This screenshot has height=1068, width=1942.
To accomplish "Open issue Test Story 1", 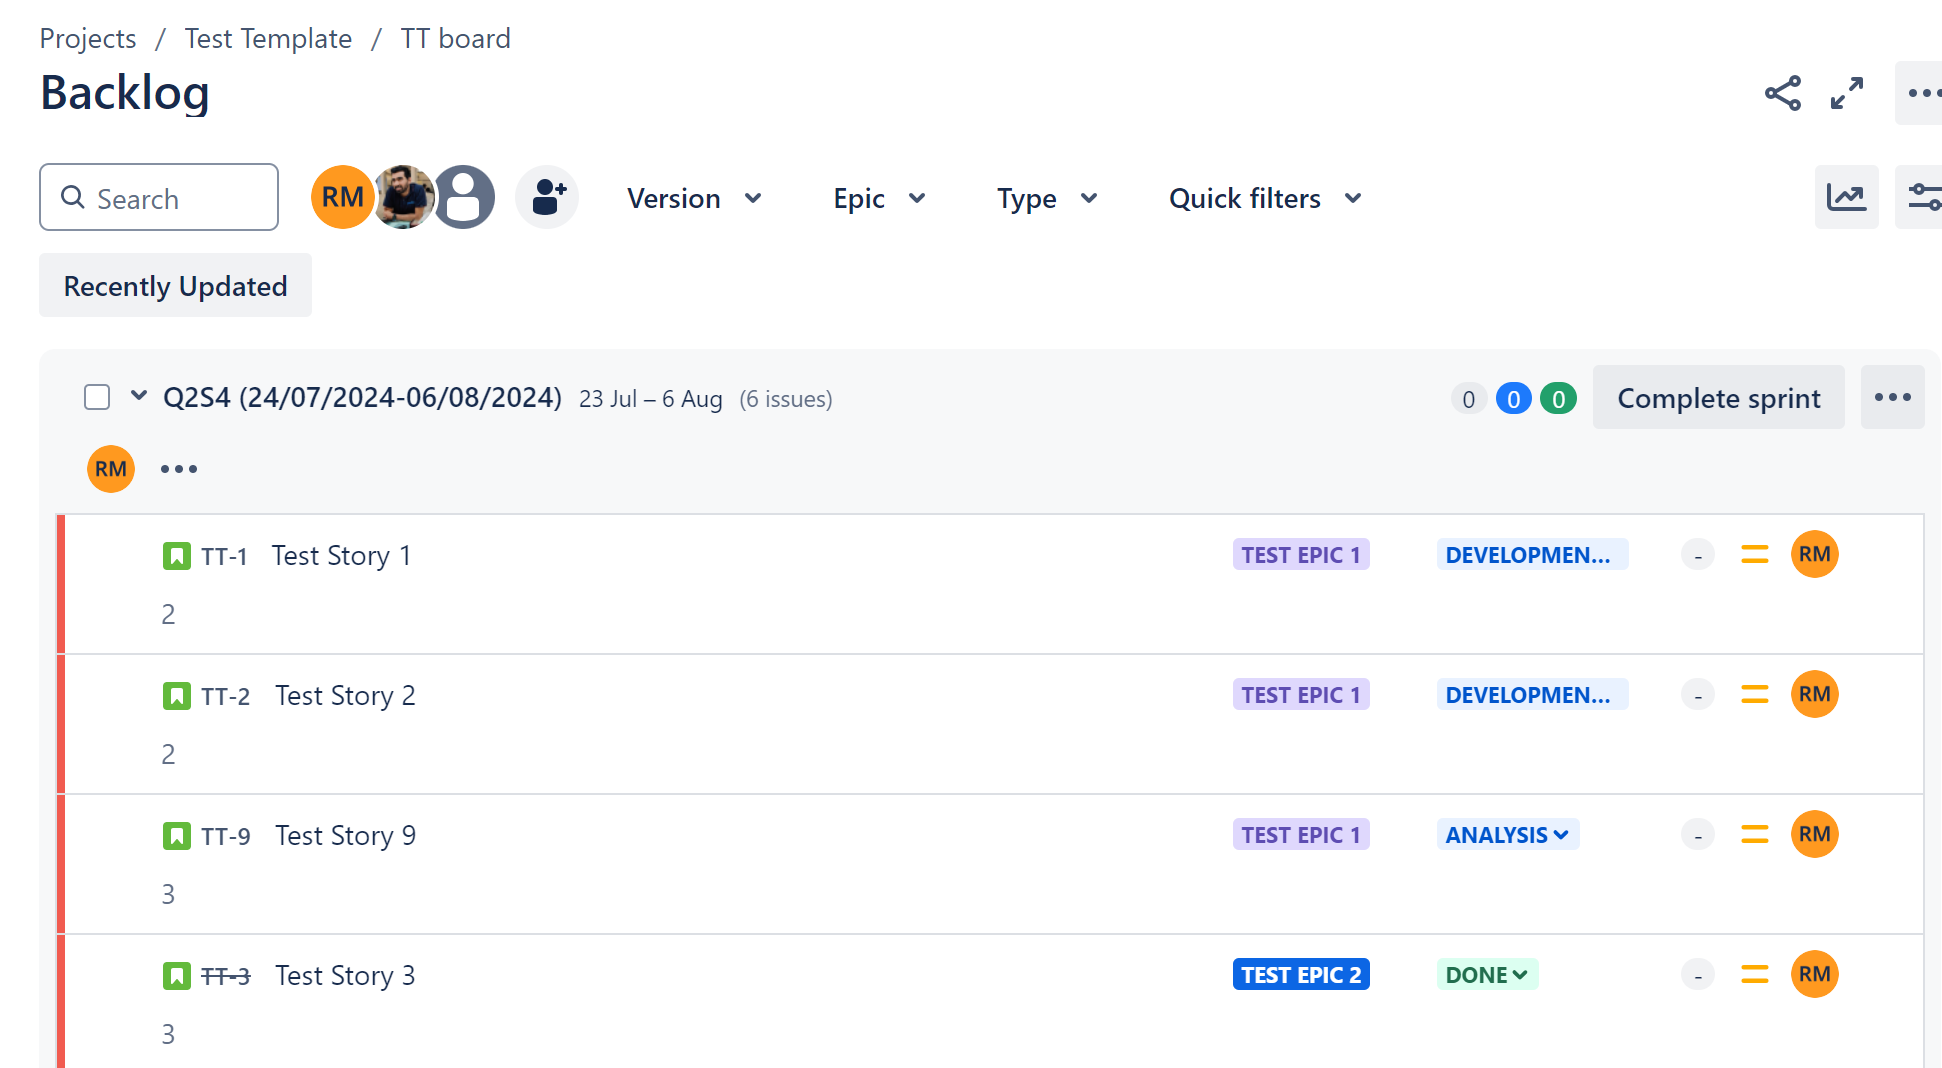I will click(x=341, y=555).
